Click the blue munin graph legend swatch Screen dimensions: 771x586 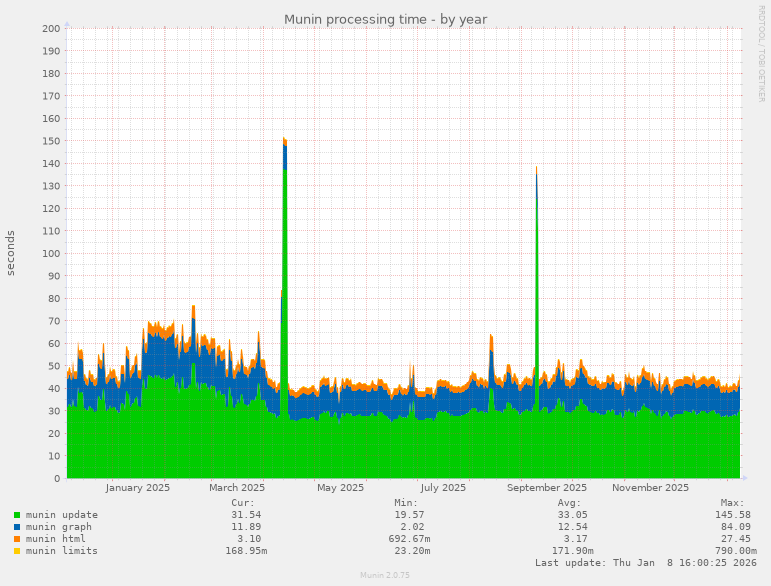(x=17, y=527)
